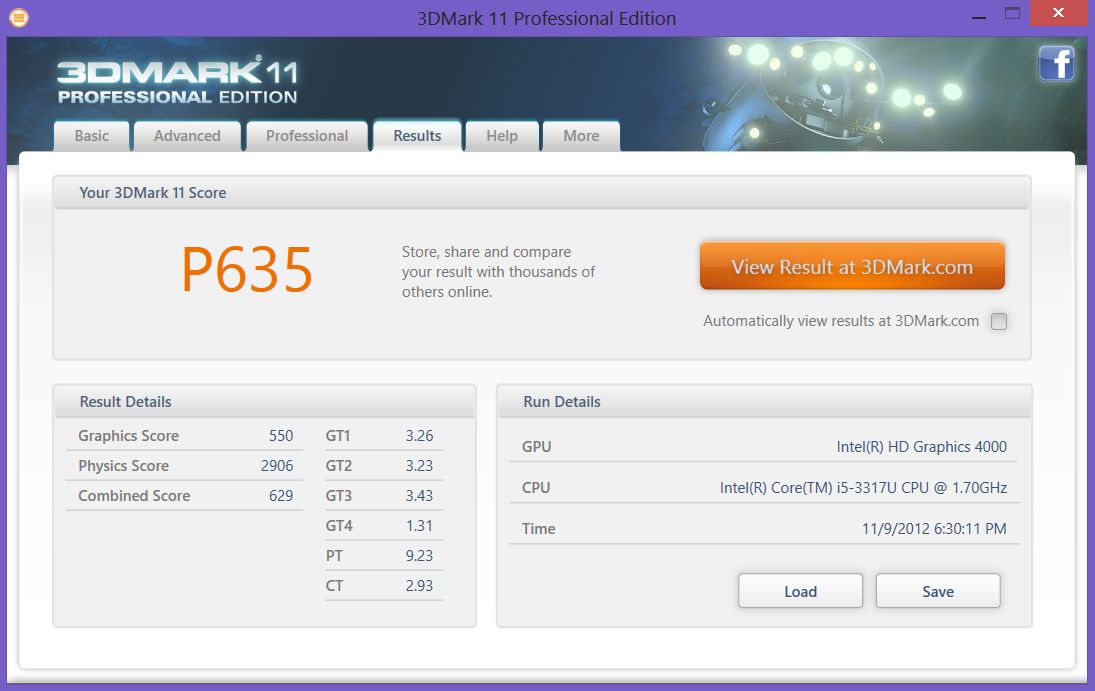Select the Combined Score value 629
This screenshot has height=691, width=1095.
click(281, 496)
